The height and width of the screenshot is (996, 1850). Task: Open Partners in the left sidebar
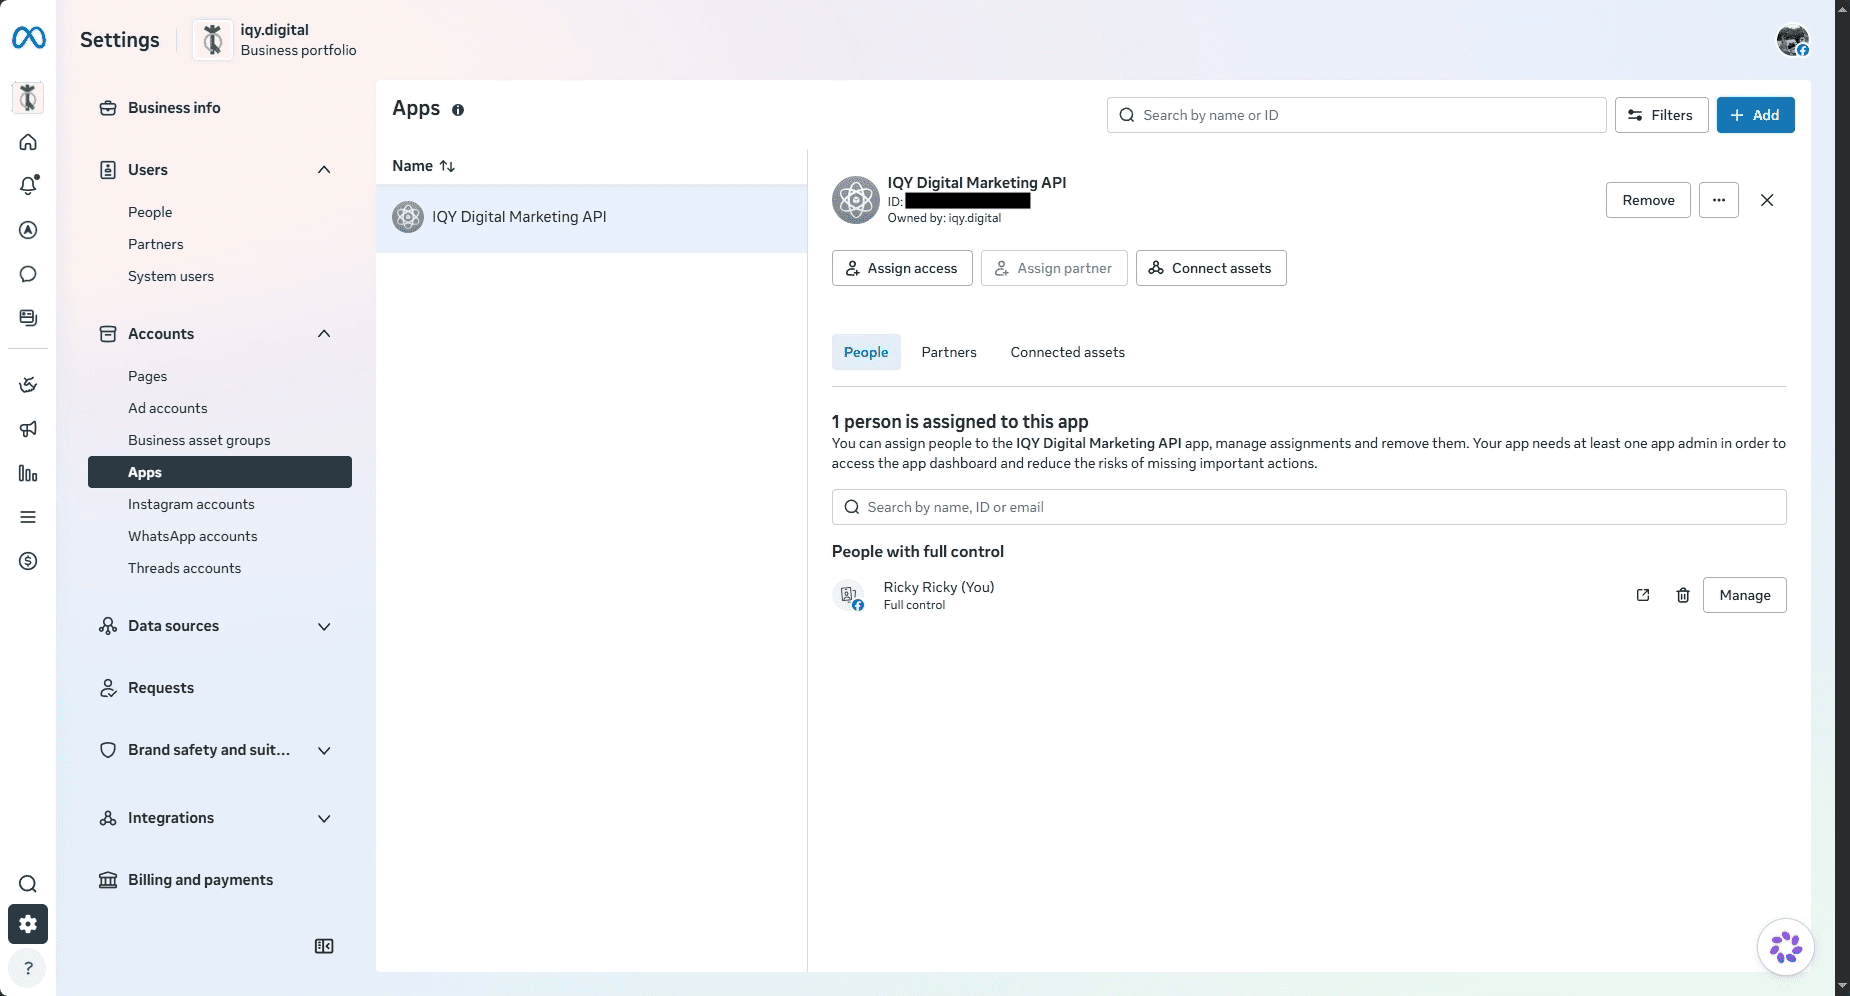pyautogui.click(x=156, y=244)
